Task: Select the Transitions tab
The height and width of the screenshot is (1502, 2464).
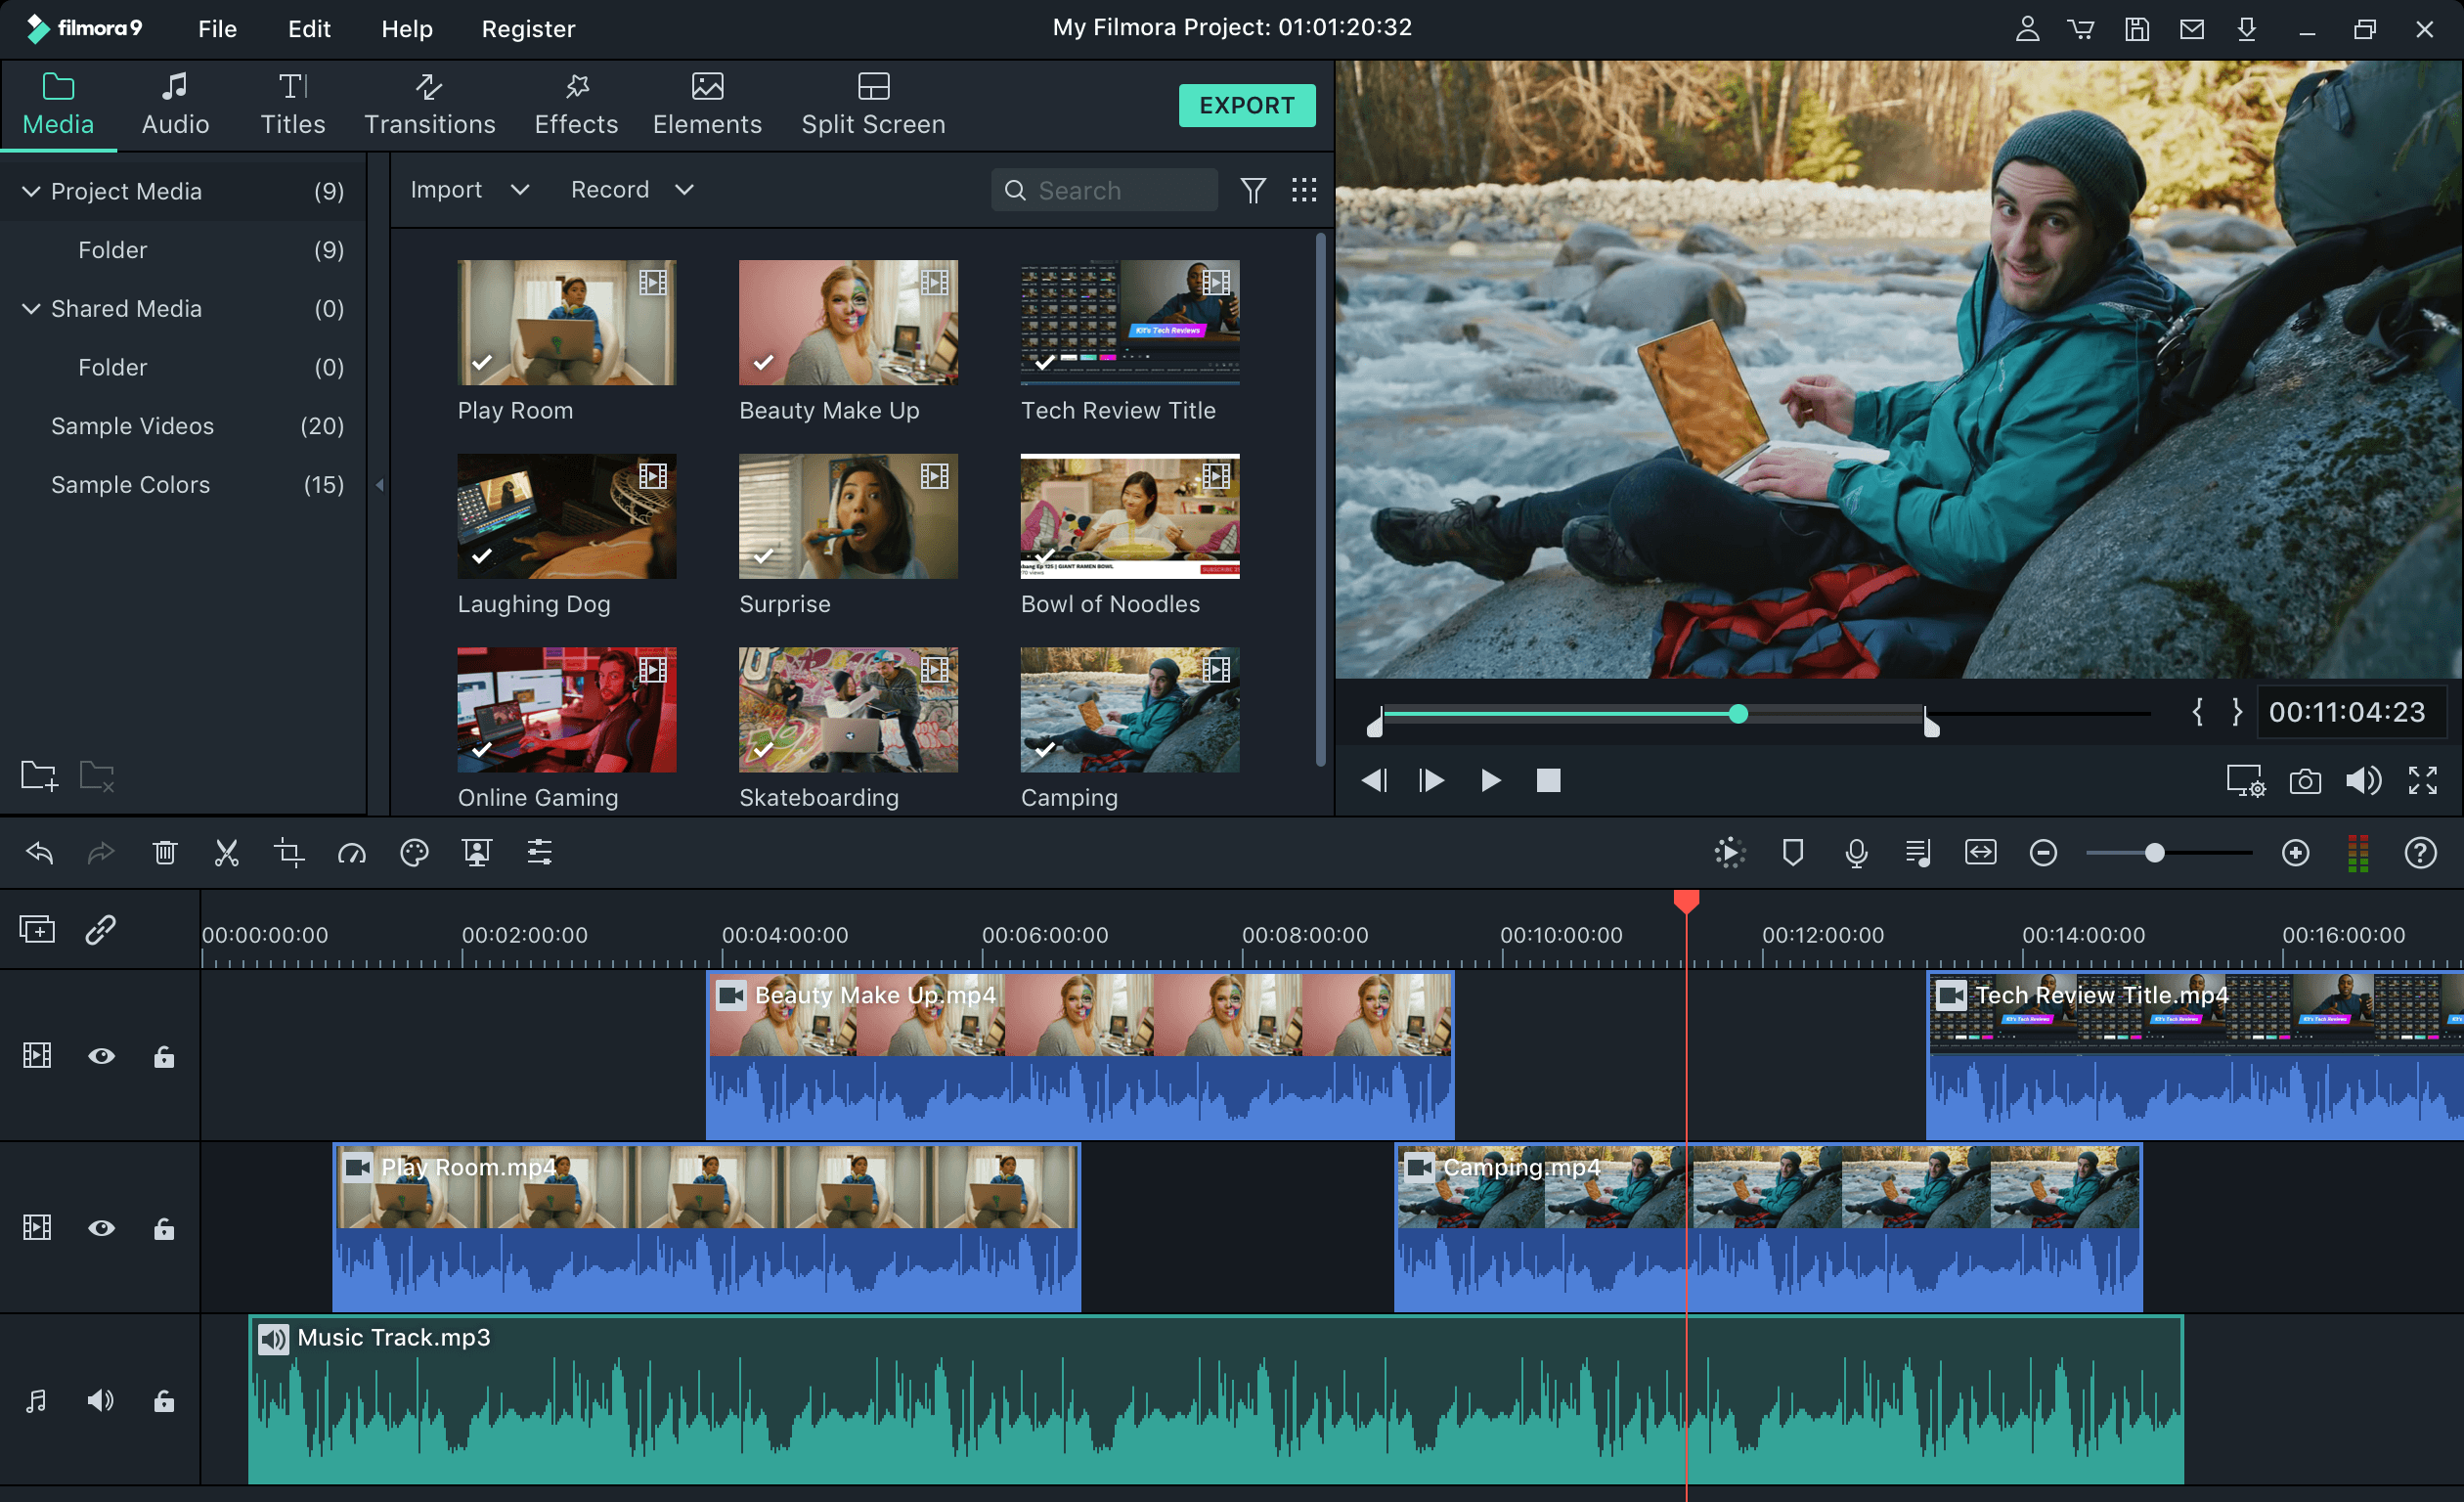Action: tap(427, 101)
